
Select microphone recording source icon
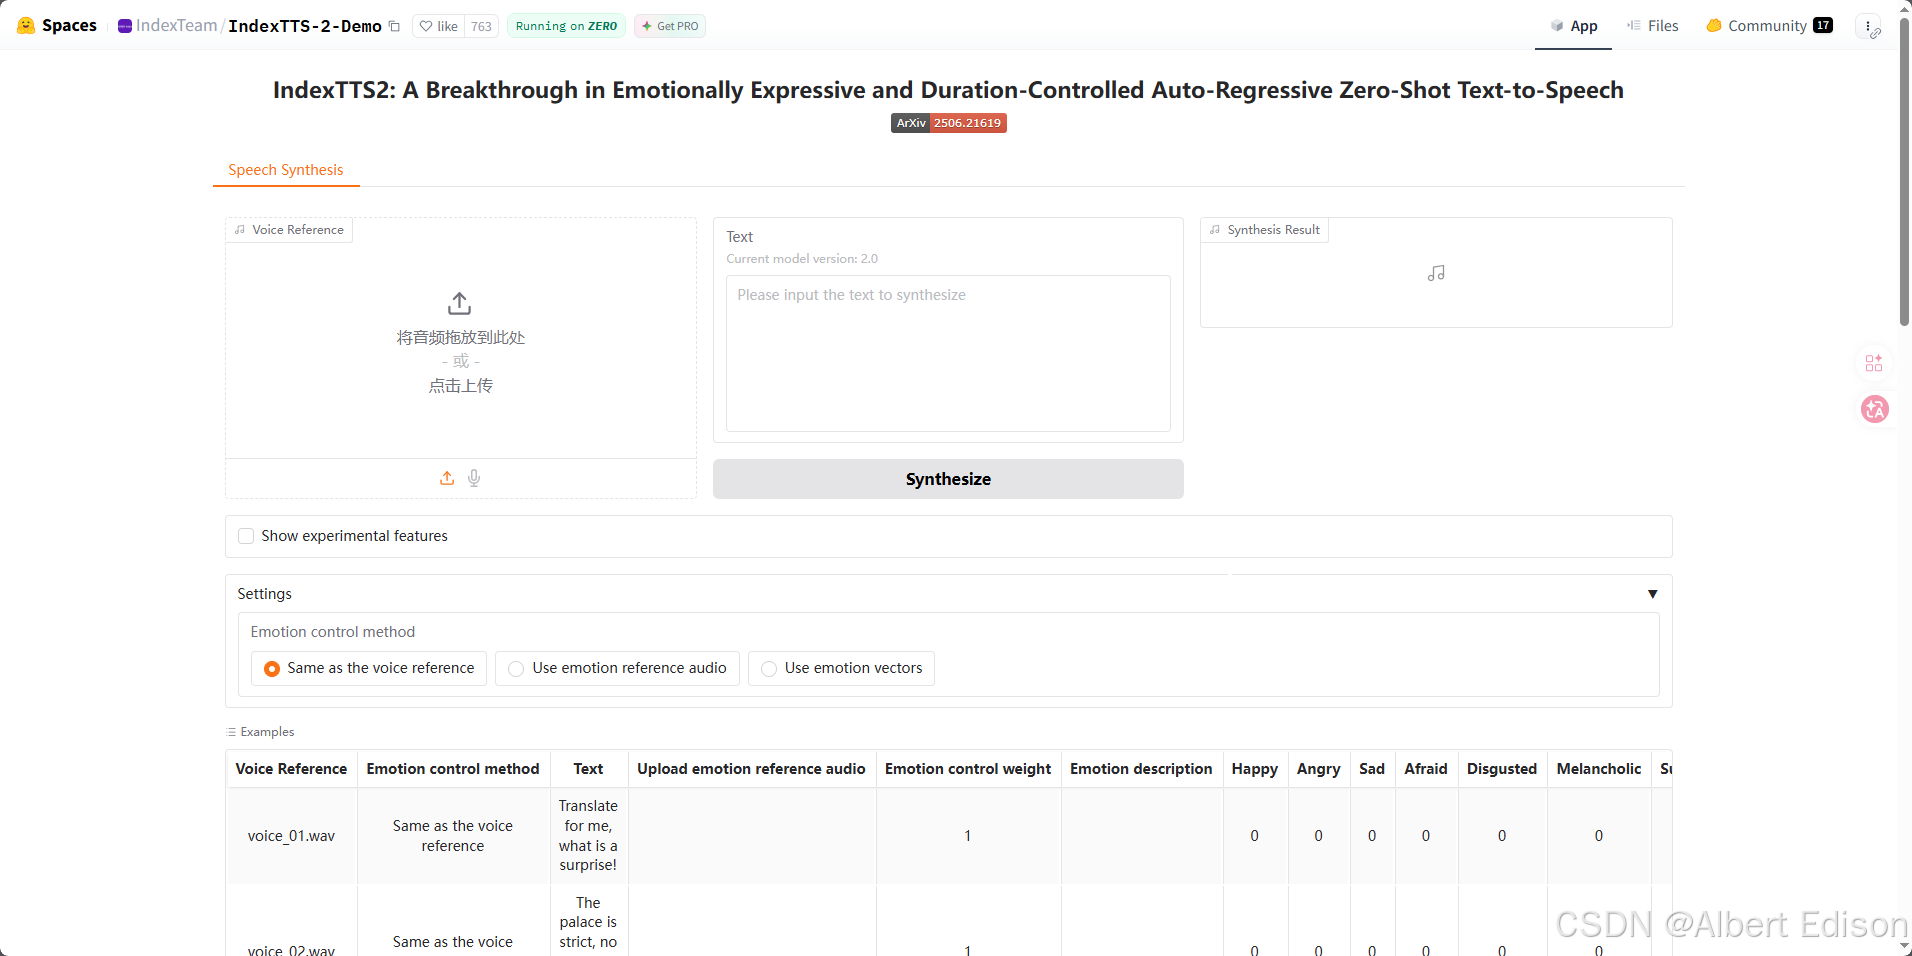click(x=474, y=478)
